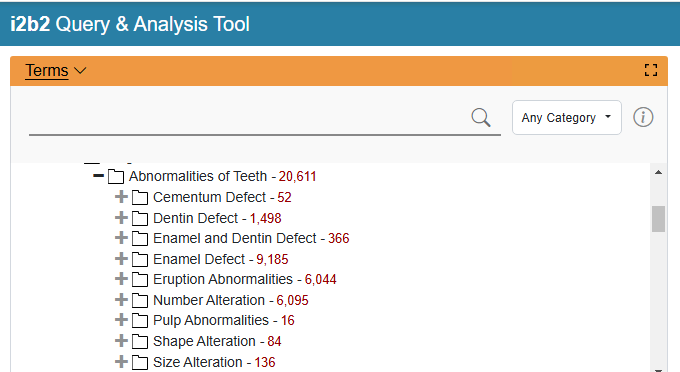Select the Eruption Abnormalities term label

[223, 280]
